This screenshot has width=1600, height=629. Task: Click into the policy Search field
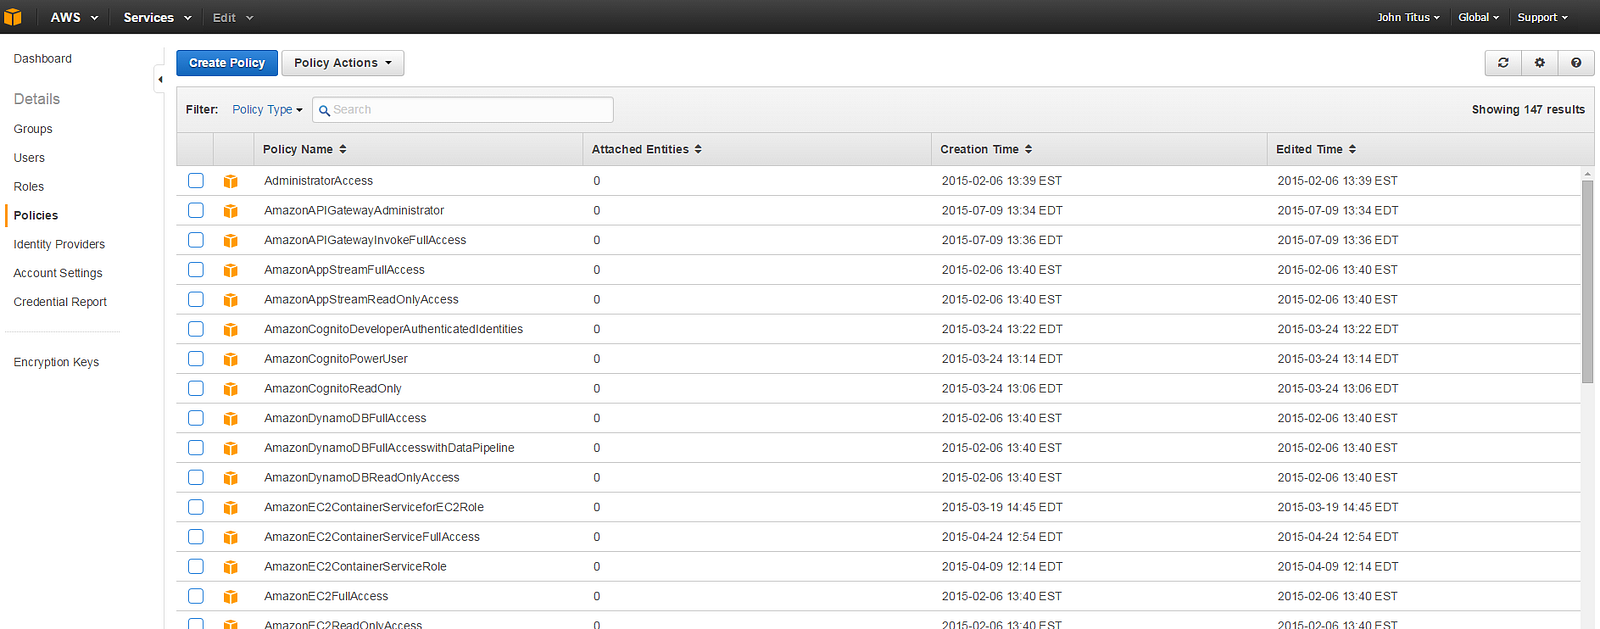tap(463, 110)
